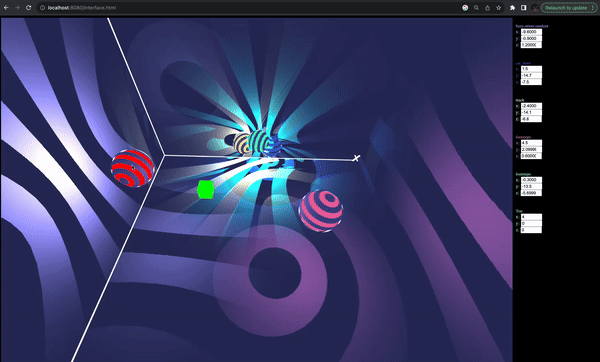Click the pink striped sphere
This screenshot has height=362, width=600.
click(x=321, y=211)
